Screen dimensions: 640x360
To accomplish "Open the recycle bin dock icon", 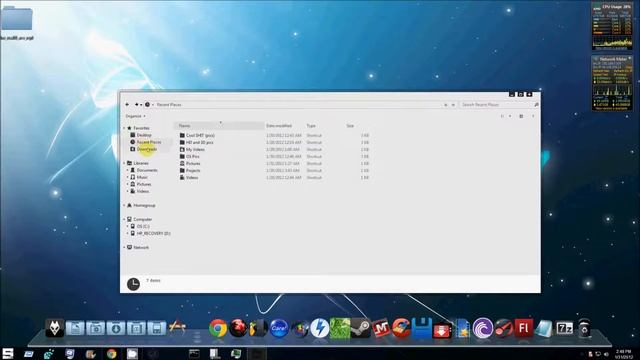I will click(x=584, y=328).
